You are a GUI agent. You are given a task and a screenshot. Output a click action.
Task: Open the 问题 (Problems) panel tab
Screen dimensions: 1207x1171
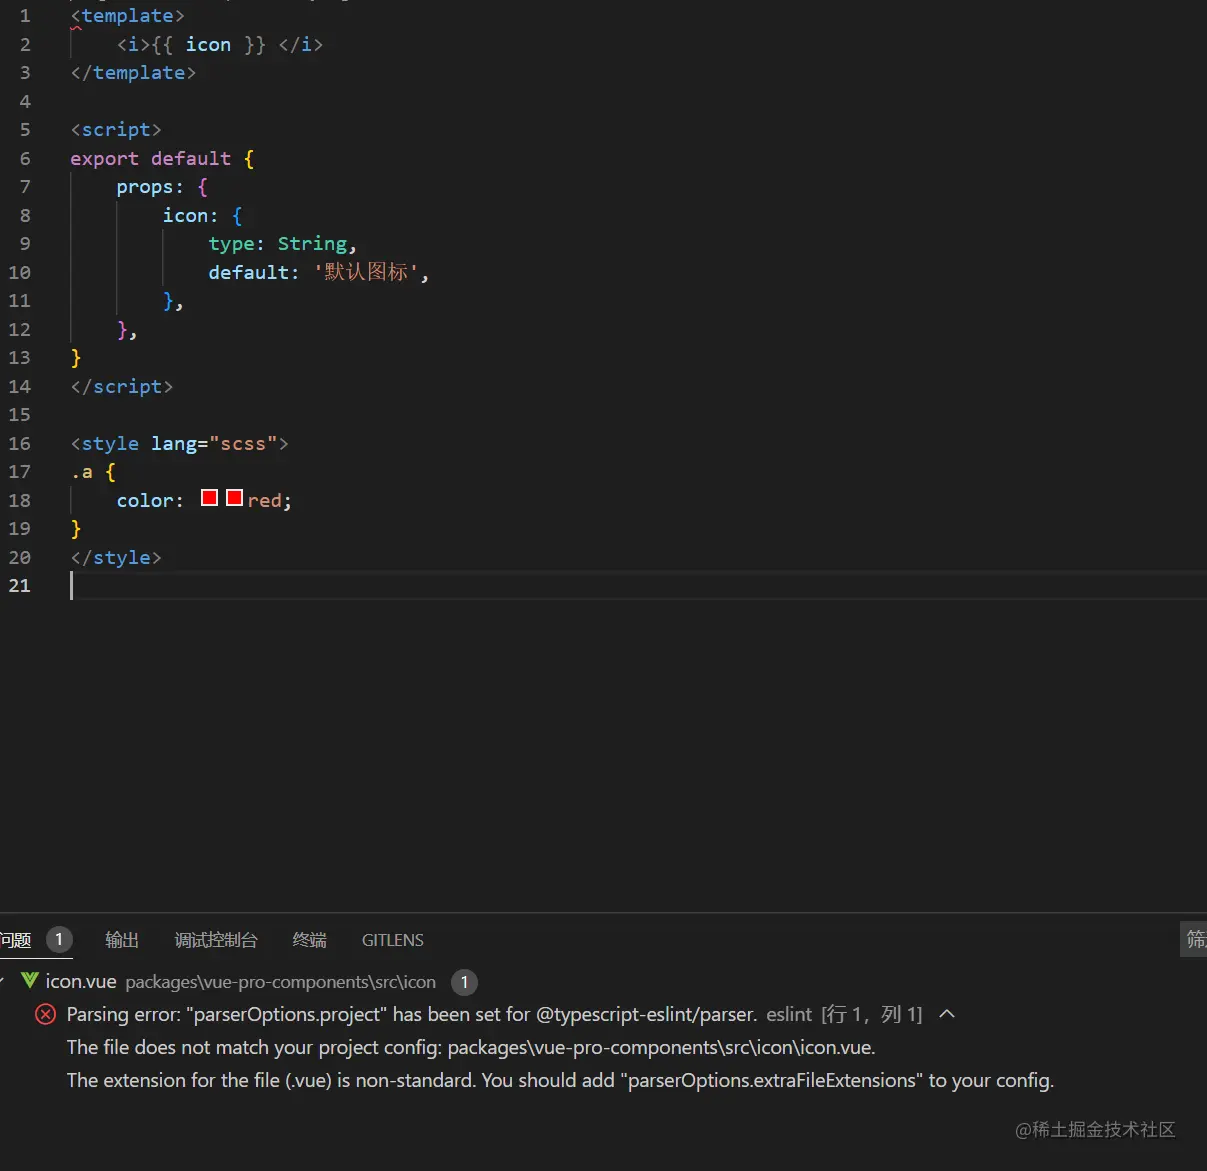(x=15, y=940)
